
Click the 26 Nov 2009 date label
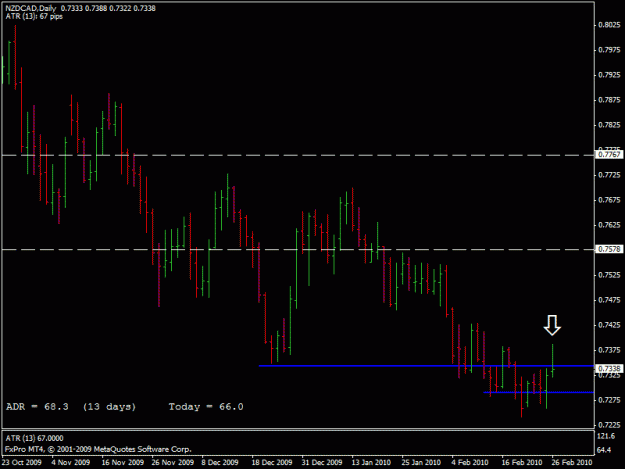click(x=173, y=462)
